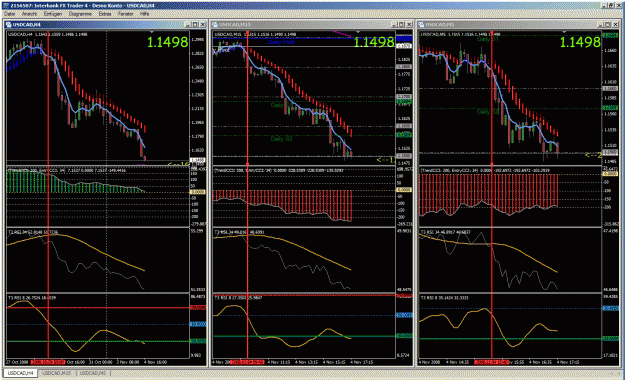The height and width of the screenshot is (380, 625).
Task: Click the Daily Pivot label in M15 chart
Action: click(281, 41)
